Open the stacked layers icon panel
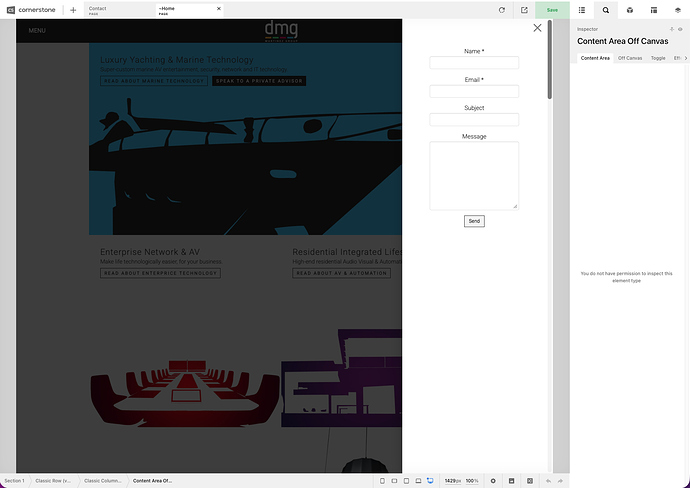The height and width of the screenshot is (488, 690). pyautogui.click(x=678, y=10)
